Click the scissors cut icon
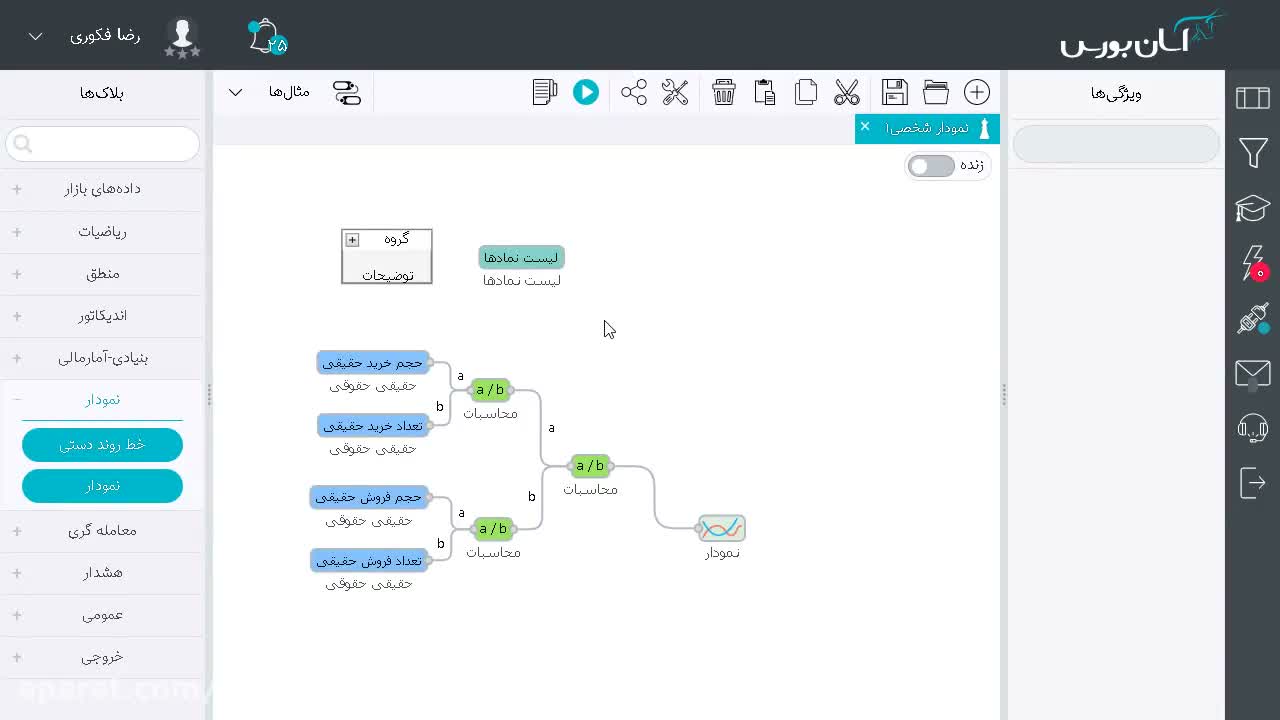This screenshot has height=720, width=1280. coord(847,92)
